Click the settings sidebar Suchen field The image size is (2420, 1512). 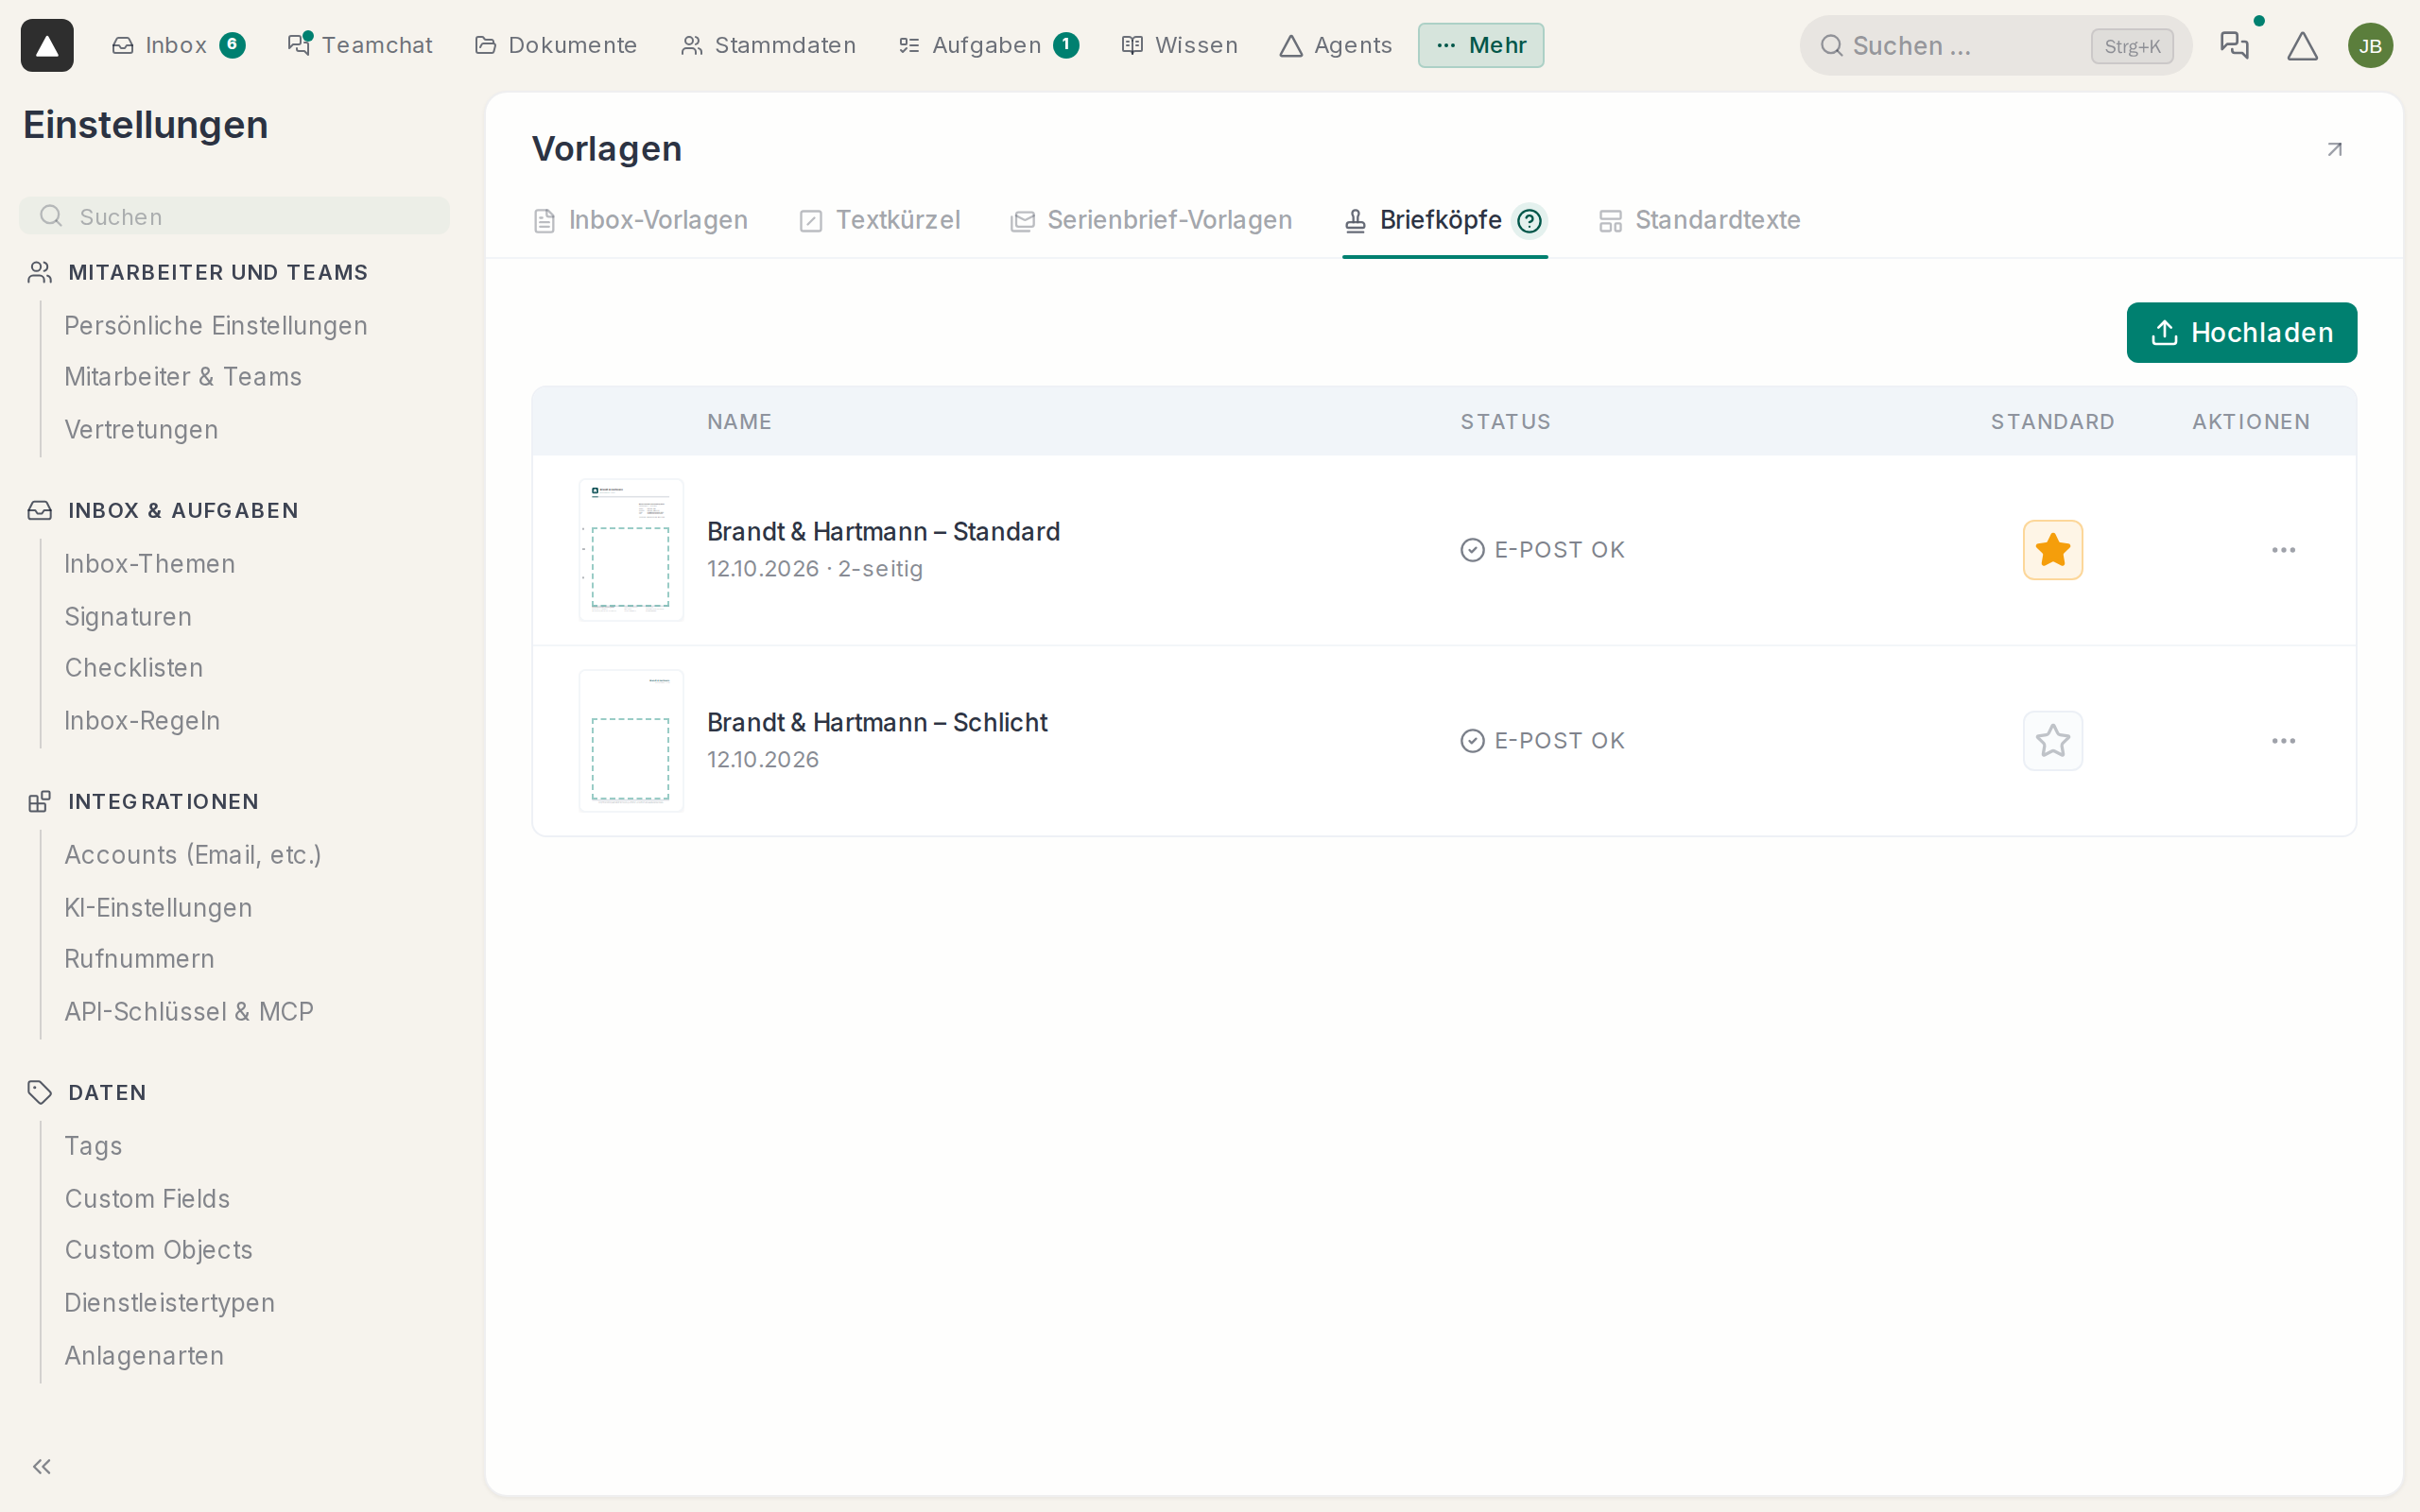pyautogui.click(x=234, y=216)
